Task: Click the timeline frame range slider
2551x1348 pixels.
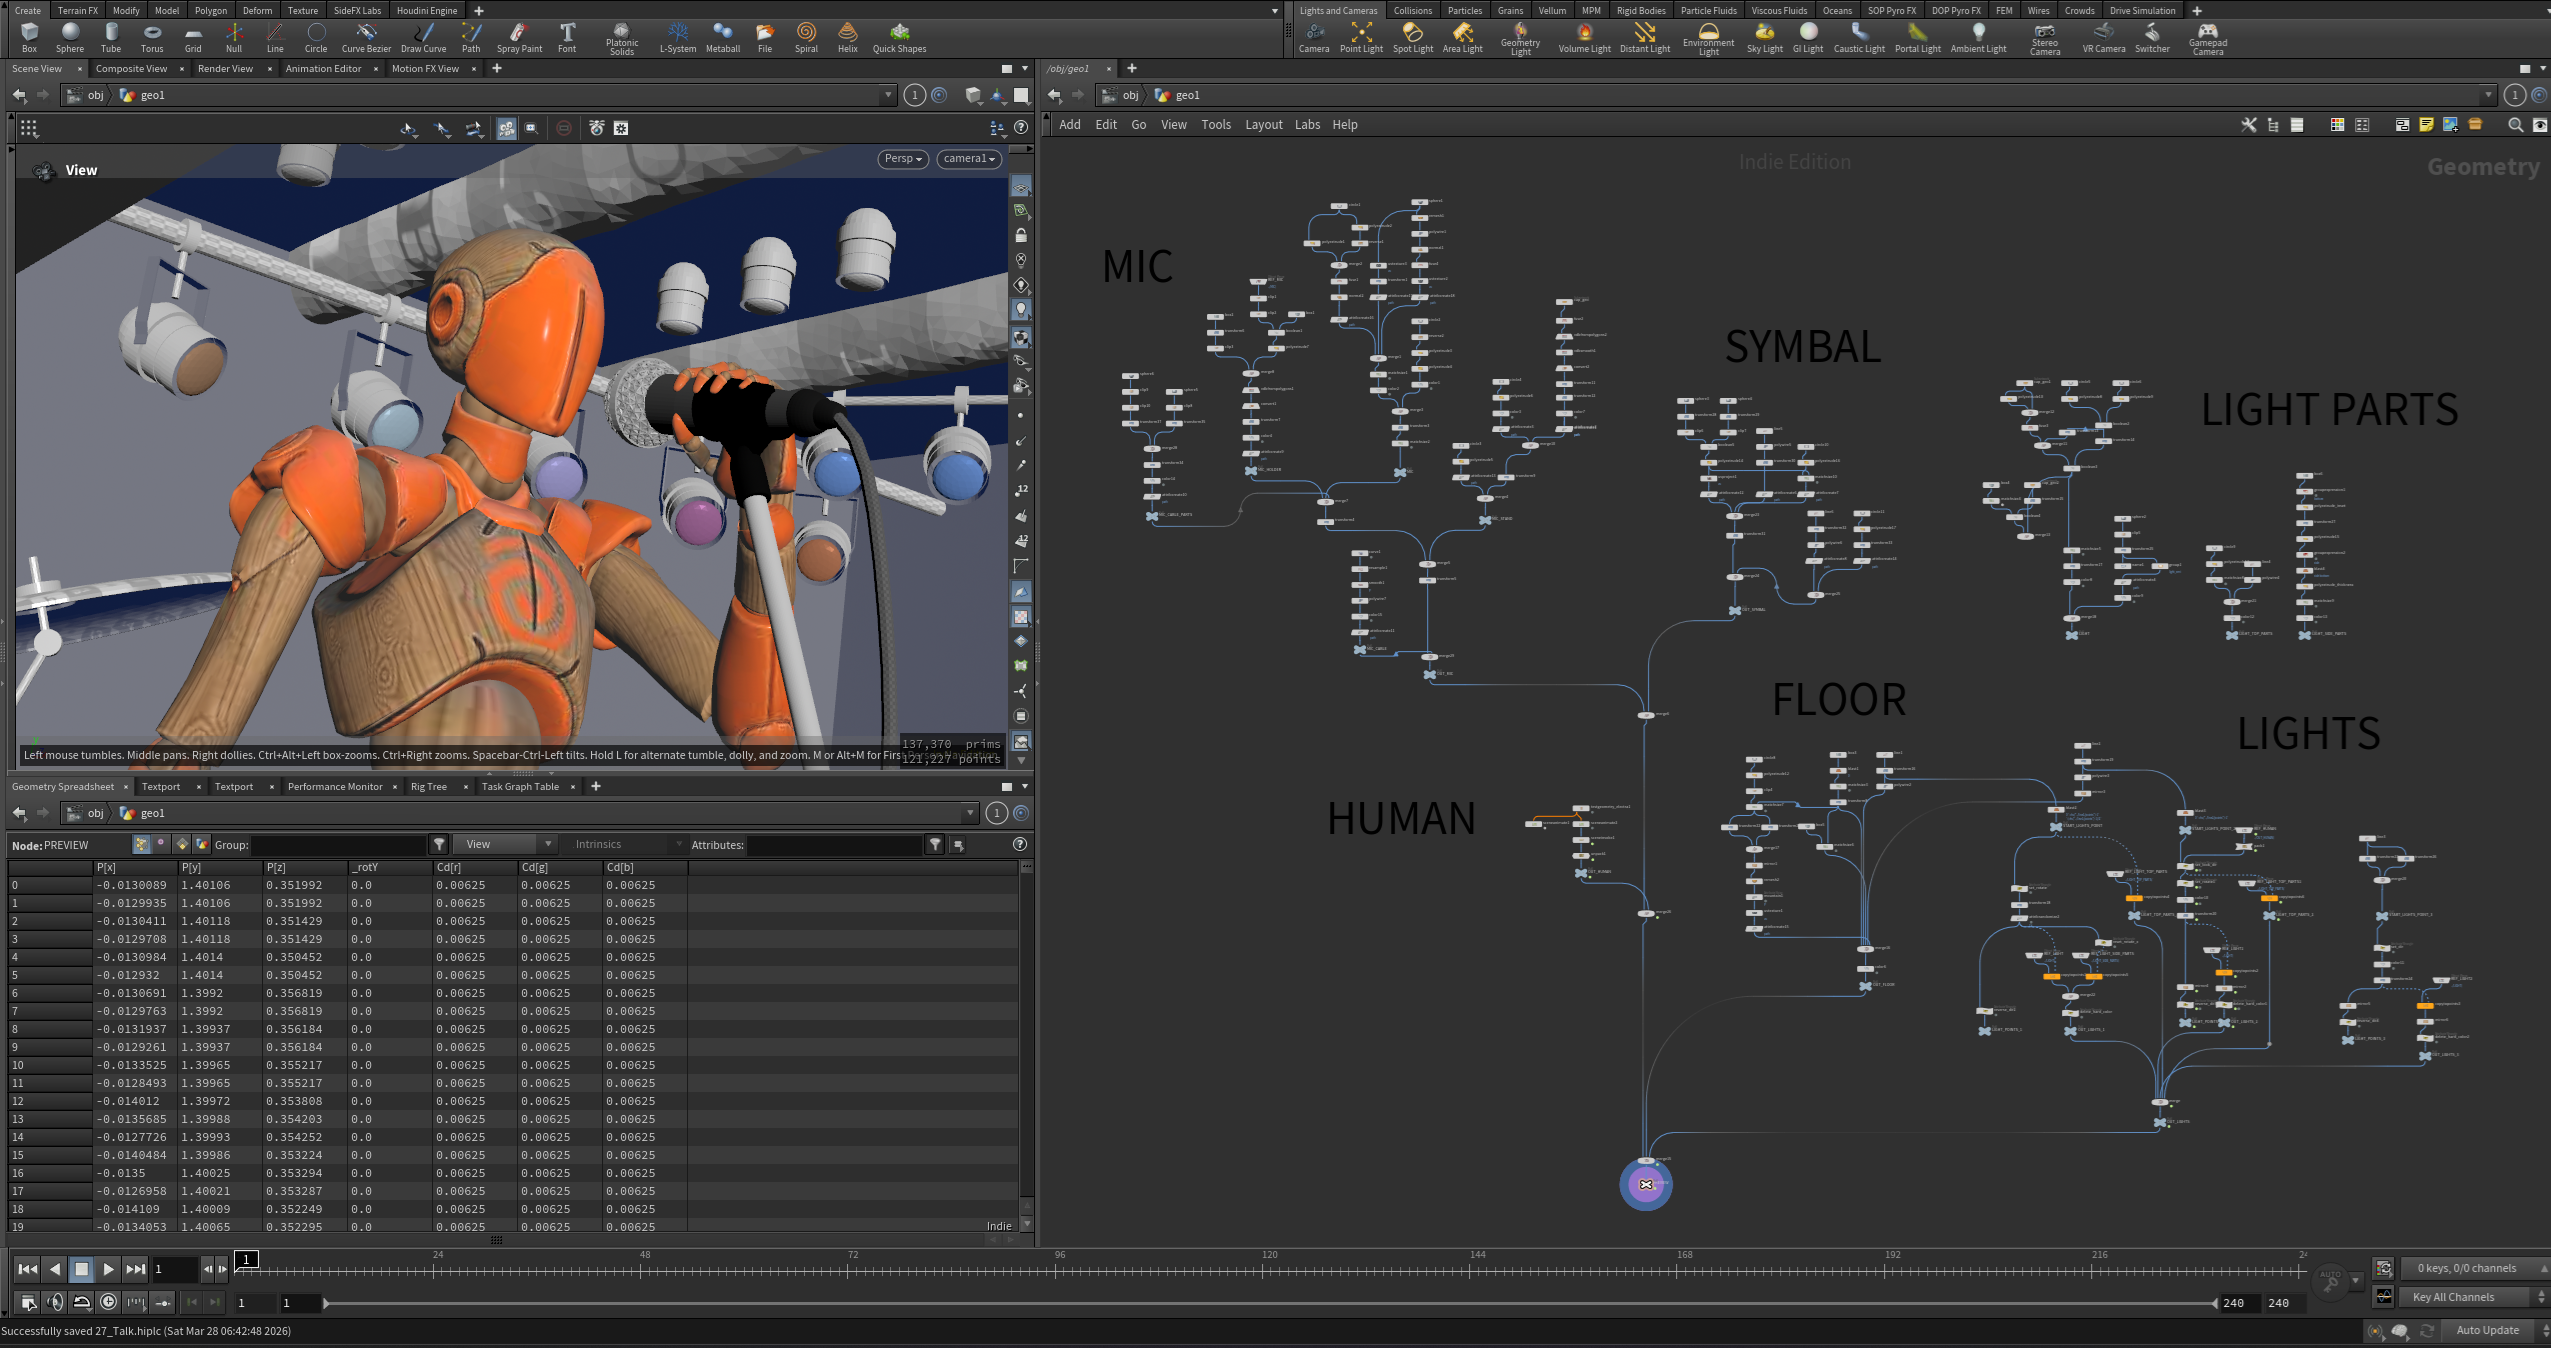Action: click(1270, 1303)
